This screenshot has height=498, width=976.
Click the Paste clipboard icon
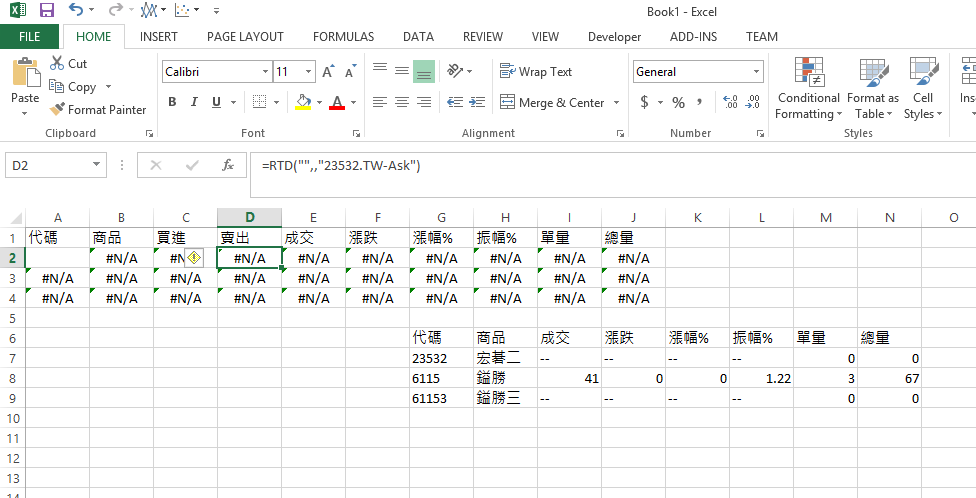click(x=26, y=72)
